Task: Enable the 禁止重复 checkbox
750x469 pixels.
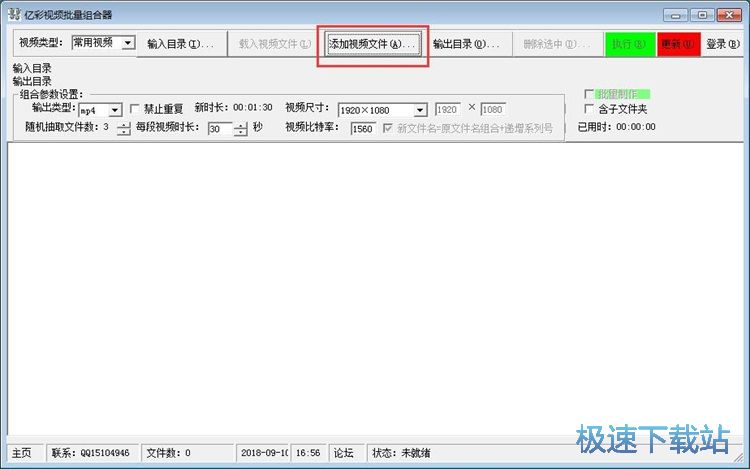Action: click(x=135, y=109)
